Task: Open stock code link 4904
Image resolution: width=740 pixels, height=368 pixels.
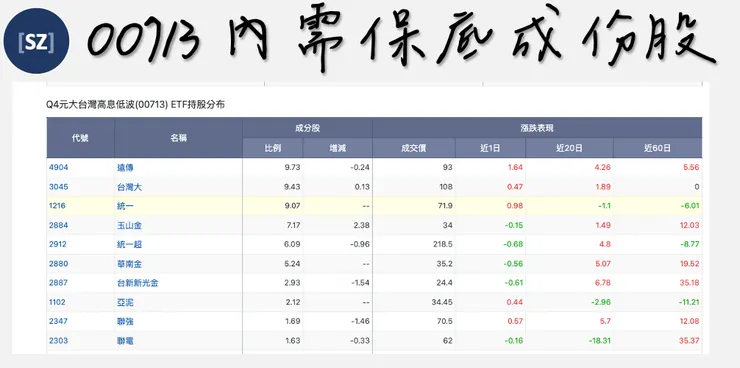Action: coord(59,167)
